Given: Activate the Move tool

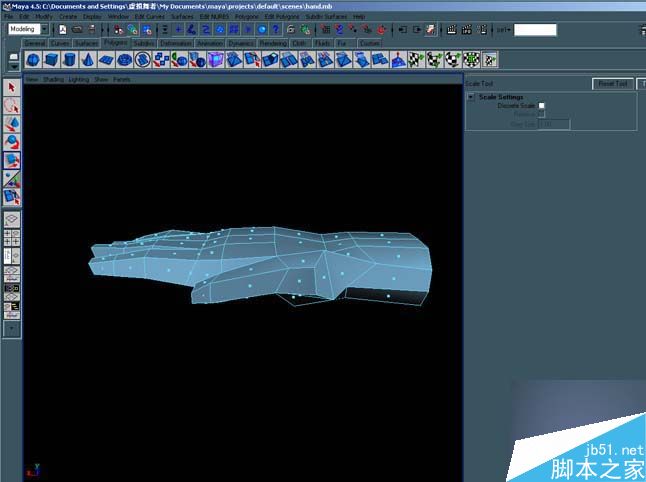Looking at the screenshot, I should pyautogui.click(x=12, y=124).
